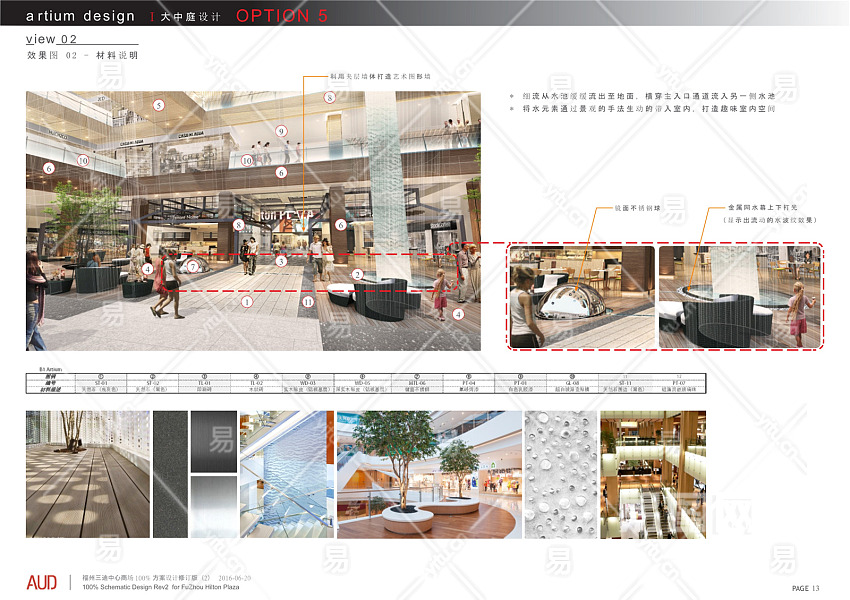Click '100% Schematic Design Rev2' footer text
850x600 pixels.
pyautogui.click(x=126, y=587)
